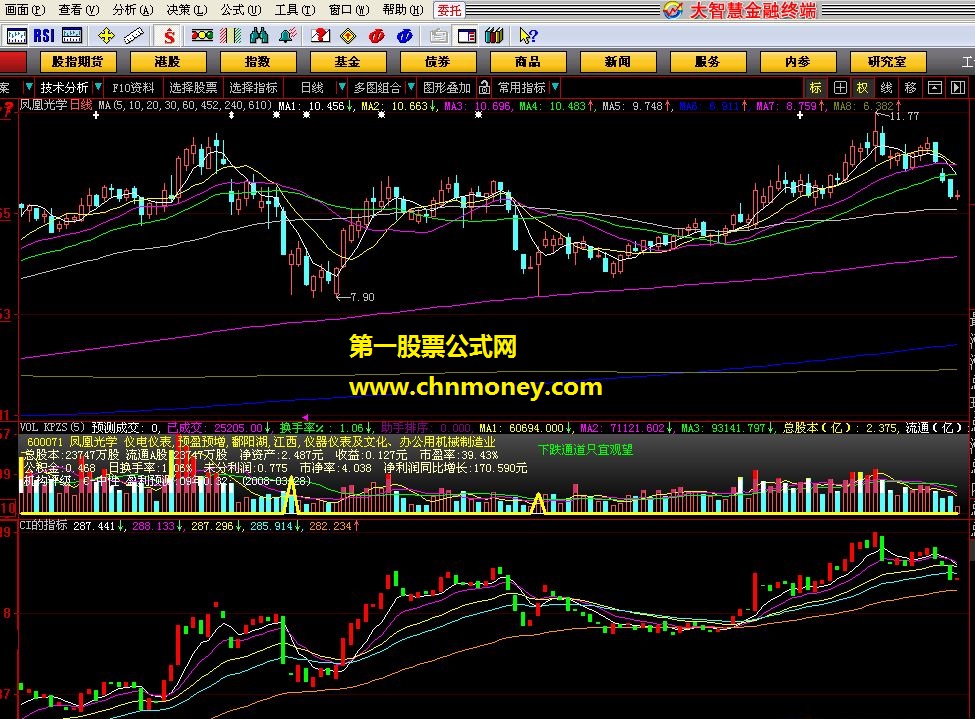Image resolution: width=975 pixels, height=719 pixels.
Task: Open the 公式(U) menu
Action: click(x=241, y=10)
